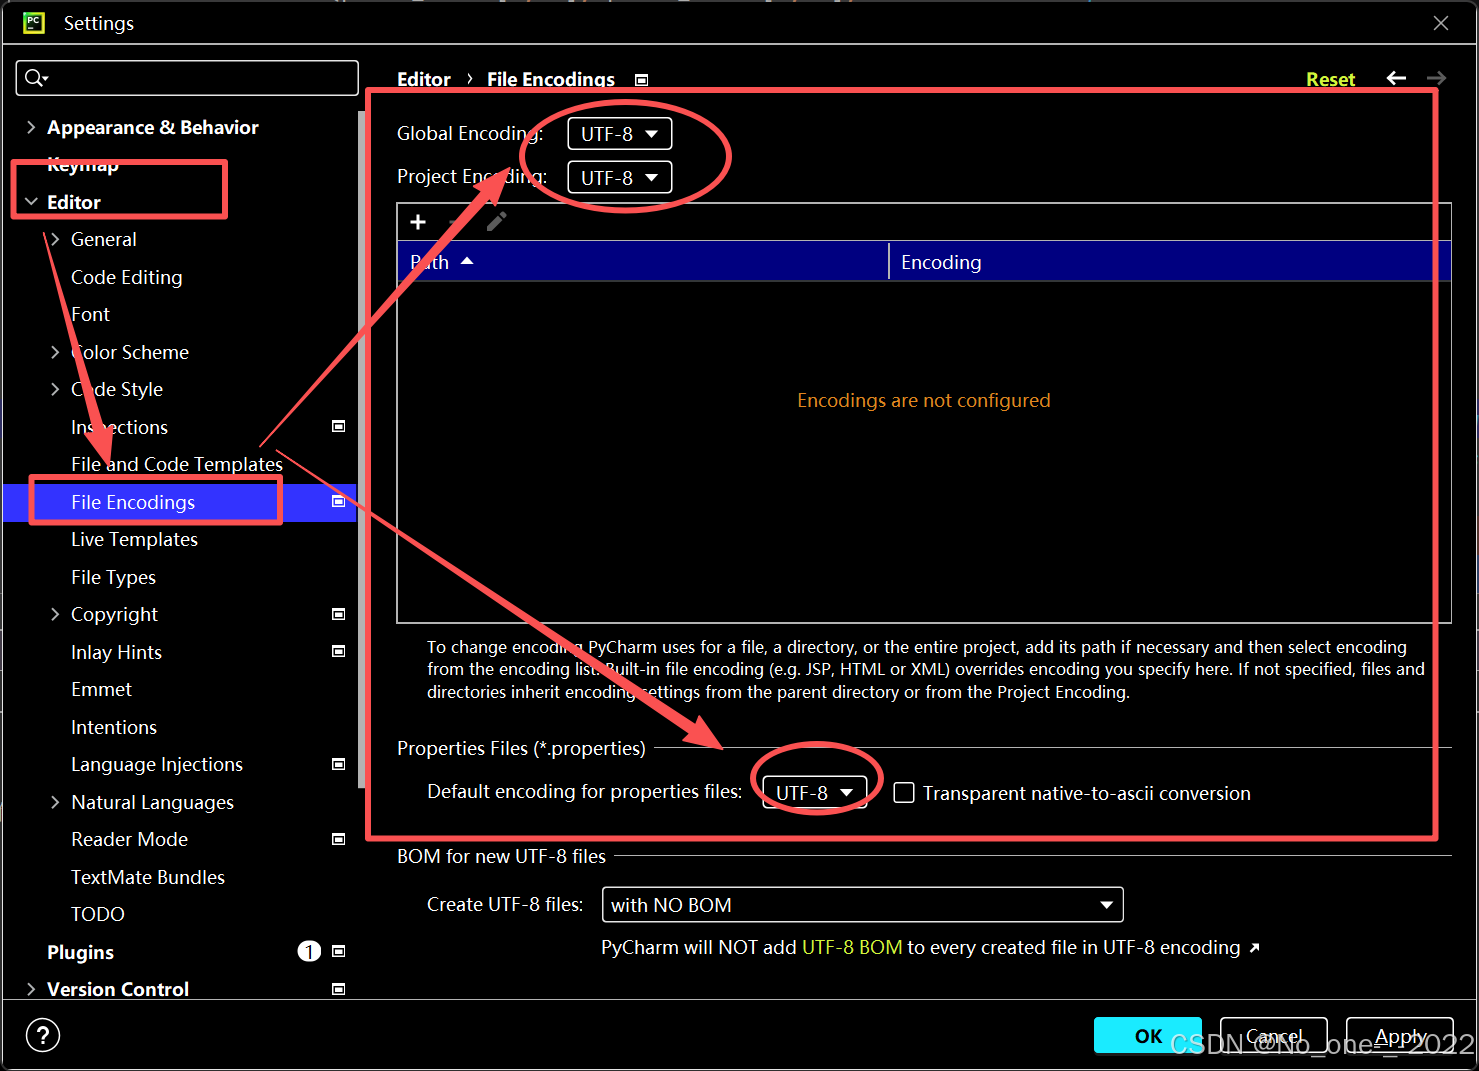Open default encoding for properties files dropdown

tap(814, 793)
